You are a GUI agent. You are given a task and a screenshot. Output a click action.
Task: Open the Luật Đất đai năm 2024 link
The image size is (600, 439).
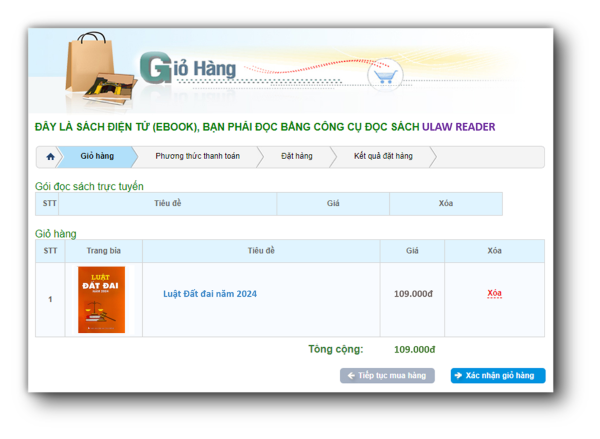pyautogui.click(x=210, y=294)
